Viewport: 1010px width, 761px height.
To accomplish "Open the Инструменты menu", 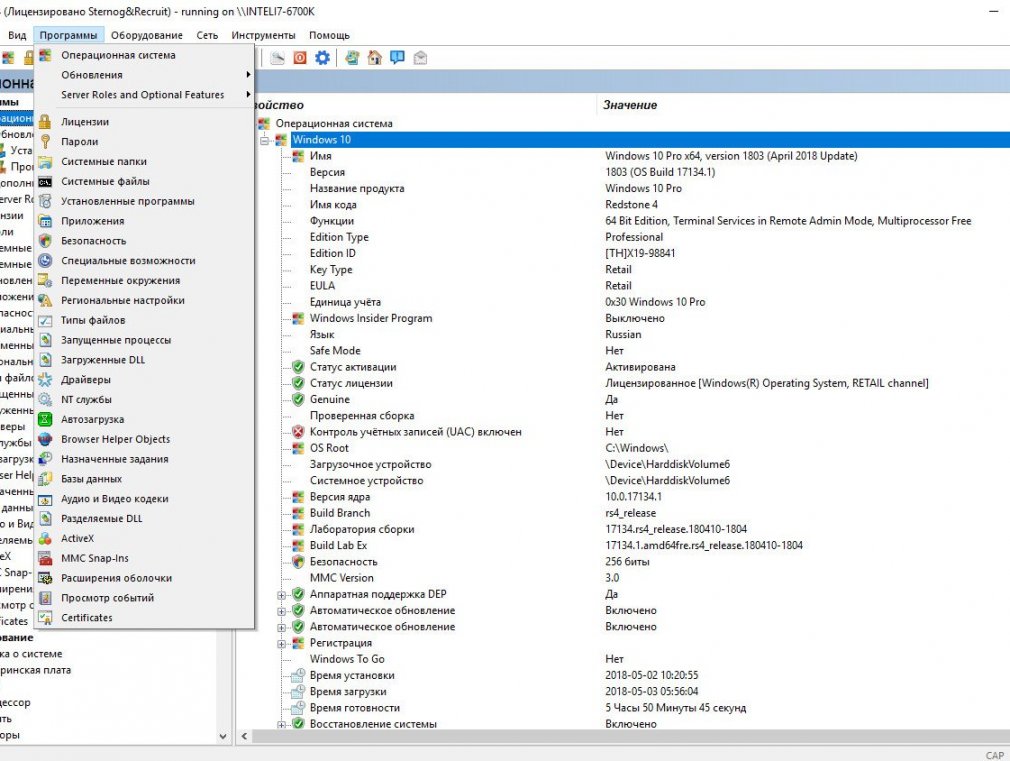I will [x=263, y=35].
